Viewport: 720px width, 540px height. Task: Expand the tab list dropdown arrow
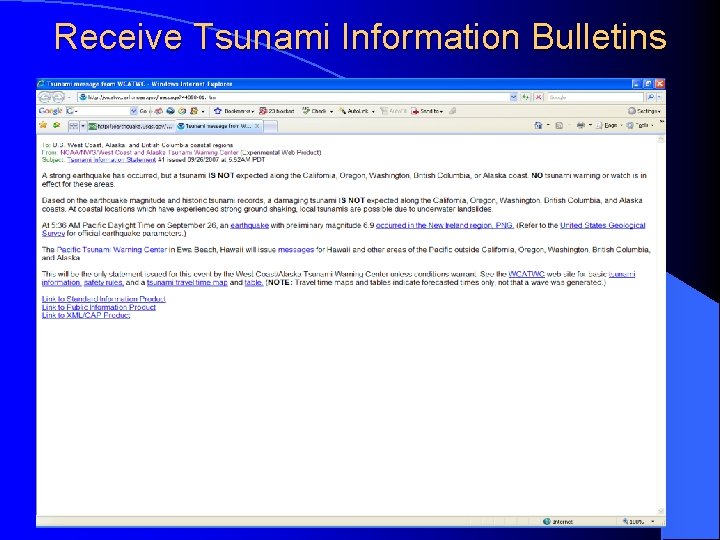[83, 125]
